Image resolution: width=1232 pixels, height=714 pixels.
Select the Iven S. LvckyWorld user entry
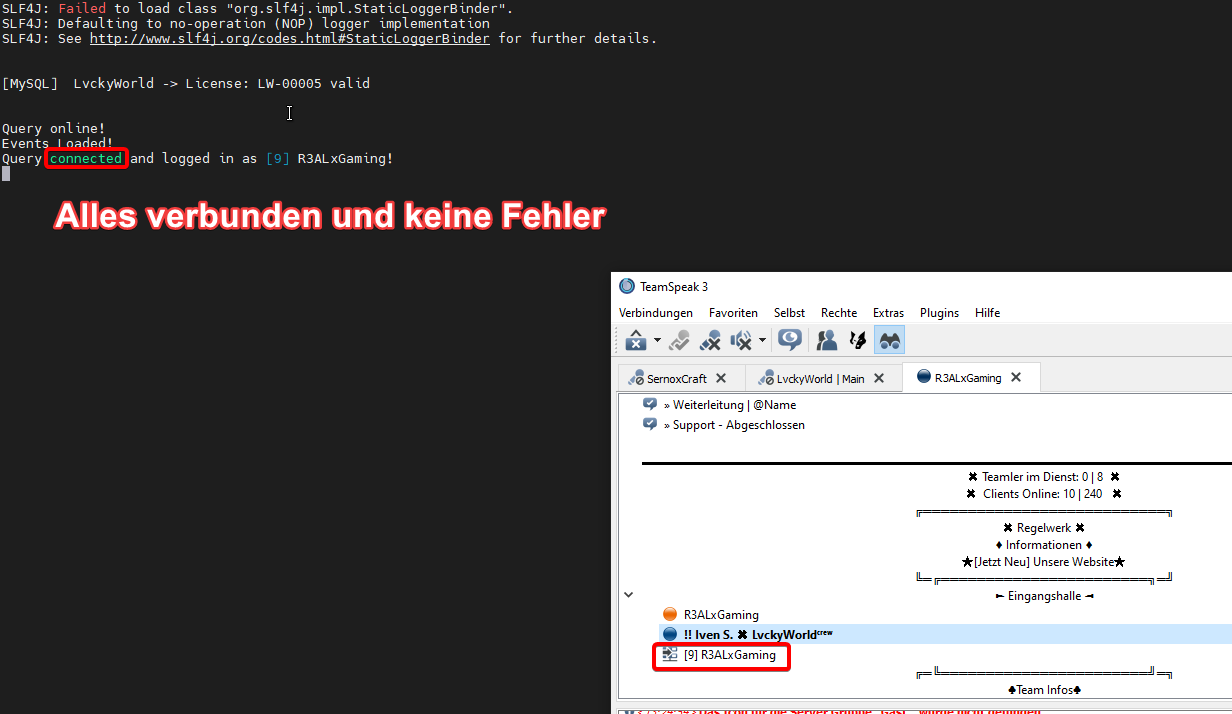pos(757,634)
